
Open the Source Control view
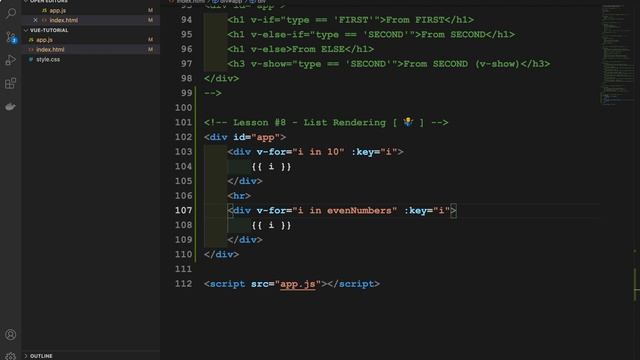point(11,38)
